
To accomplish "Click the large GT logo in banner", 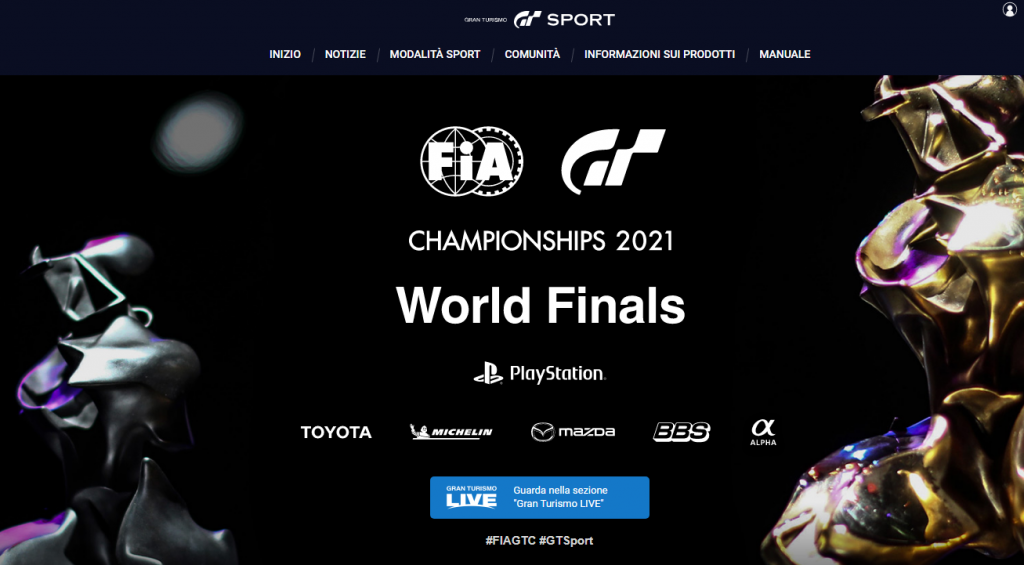I will [613, 161].
